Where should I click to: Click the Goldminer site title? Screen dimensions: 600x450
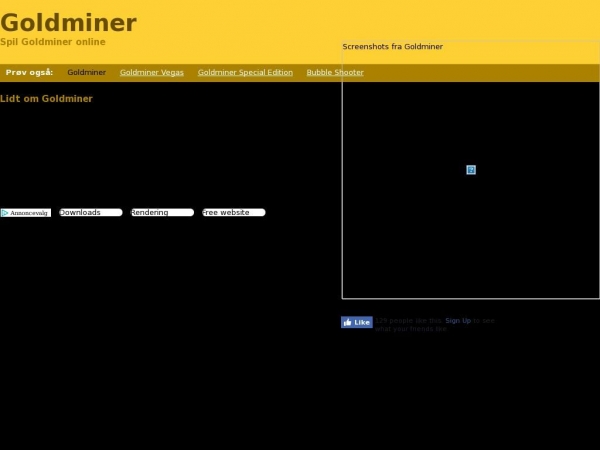pyautogui.click(x=68, y=23)
